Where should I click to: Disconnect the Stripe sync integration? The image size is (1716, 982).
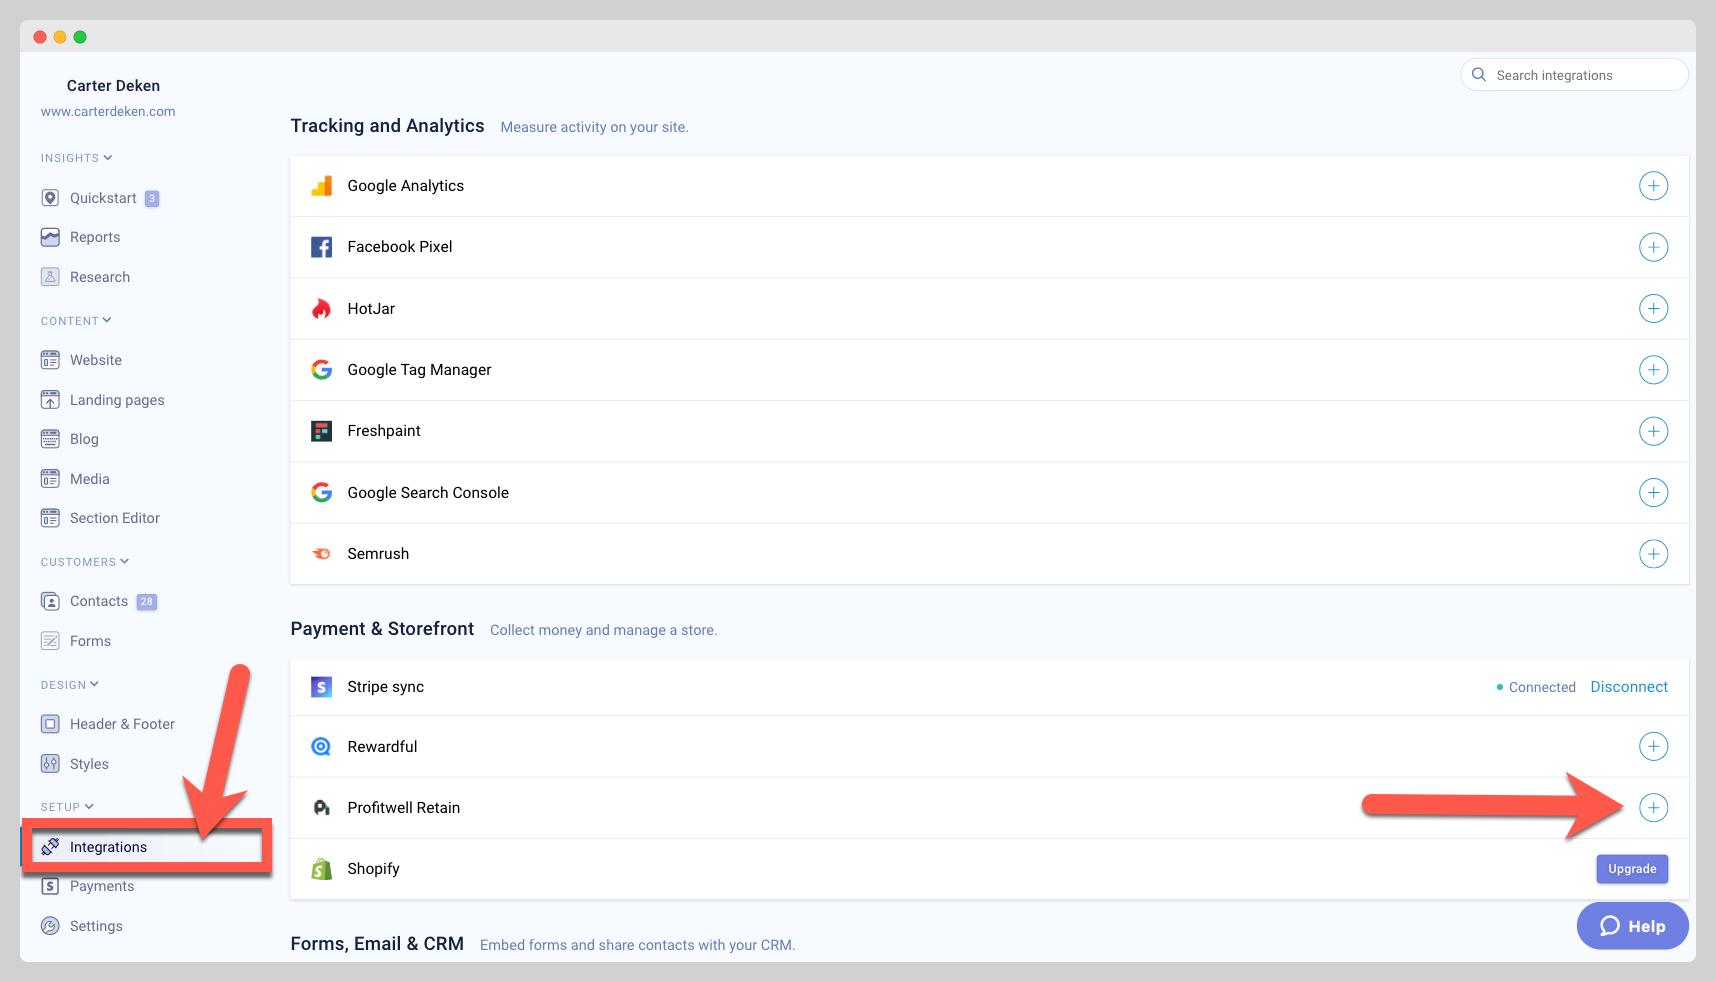pyautogui.click(x=1629, y=687)
